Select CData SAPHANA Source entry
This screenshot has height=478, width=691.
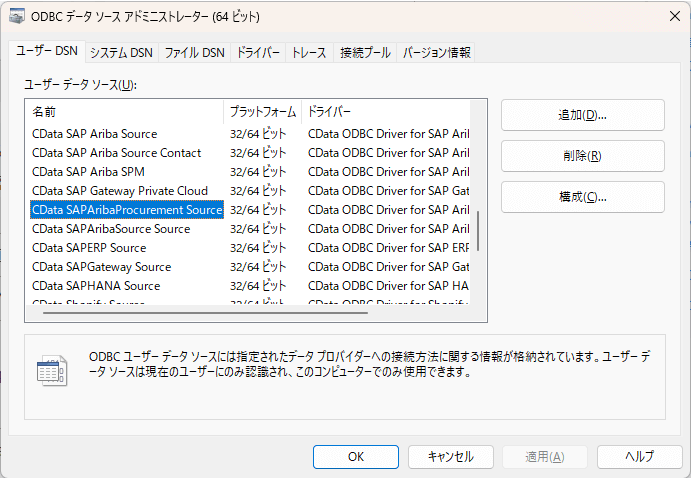pyautogui.click(x=96, y=286)
